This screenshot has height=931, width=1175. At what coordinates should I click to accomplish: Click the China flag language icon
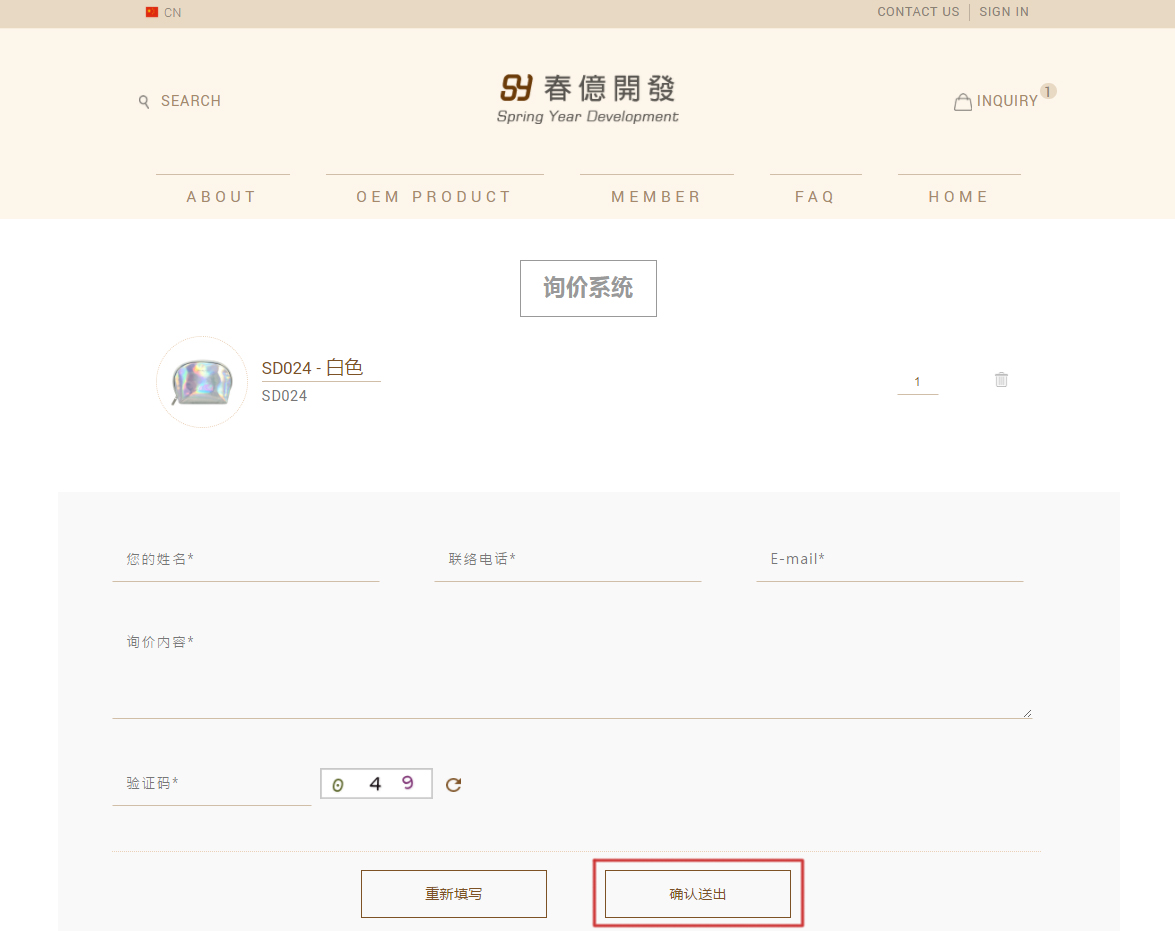click(152, 13)
